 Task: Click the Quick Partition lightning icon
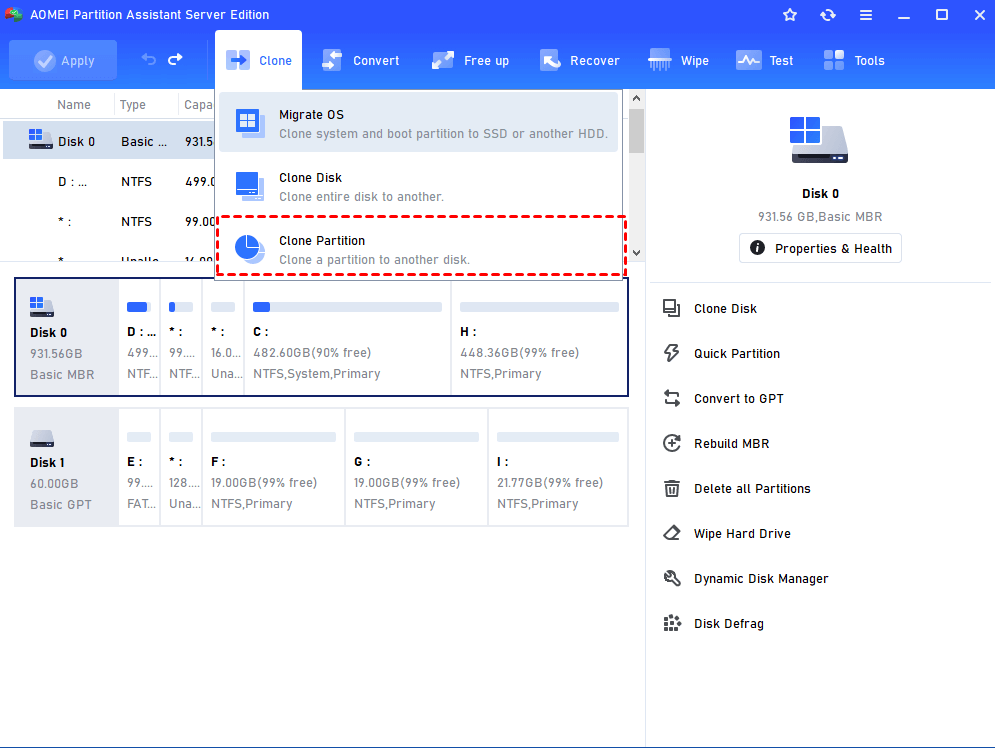click(x=671, y=353)
